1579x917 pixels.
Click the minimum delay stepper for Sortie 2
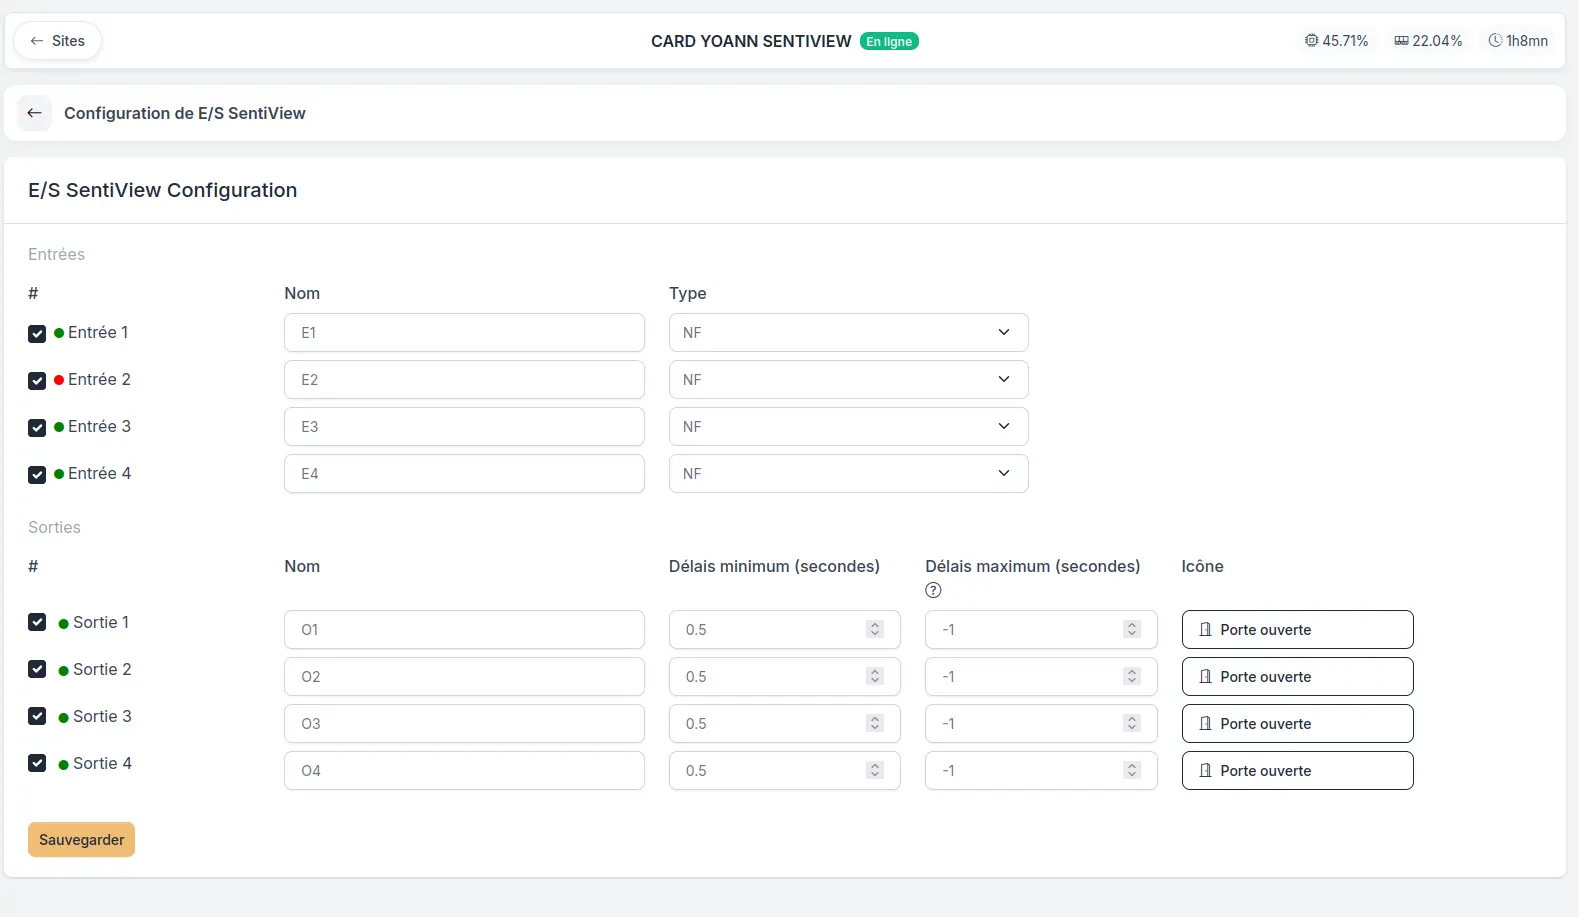pos(875,676)
